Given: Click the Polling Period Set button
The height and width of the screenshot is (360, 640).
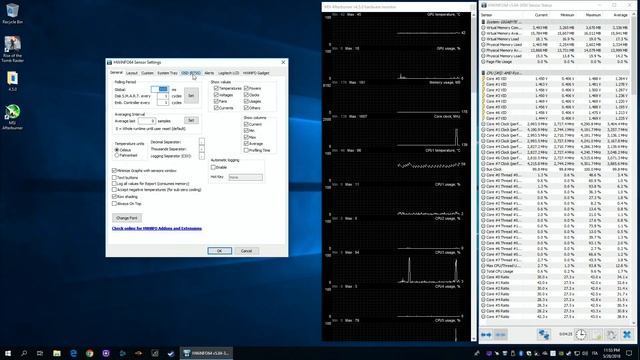Looking at the screenshot, I should 191,96.
